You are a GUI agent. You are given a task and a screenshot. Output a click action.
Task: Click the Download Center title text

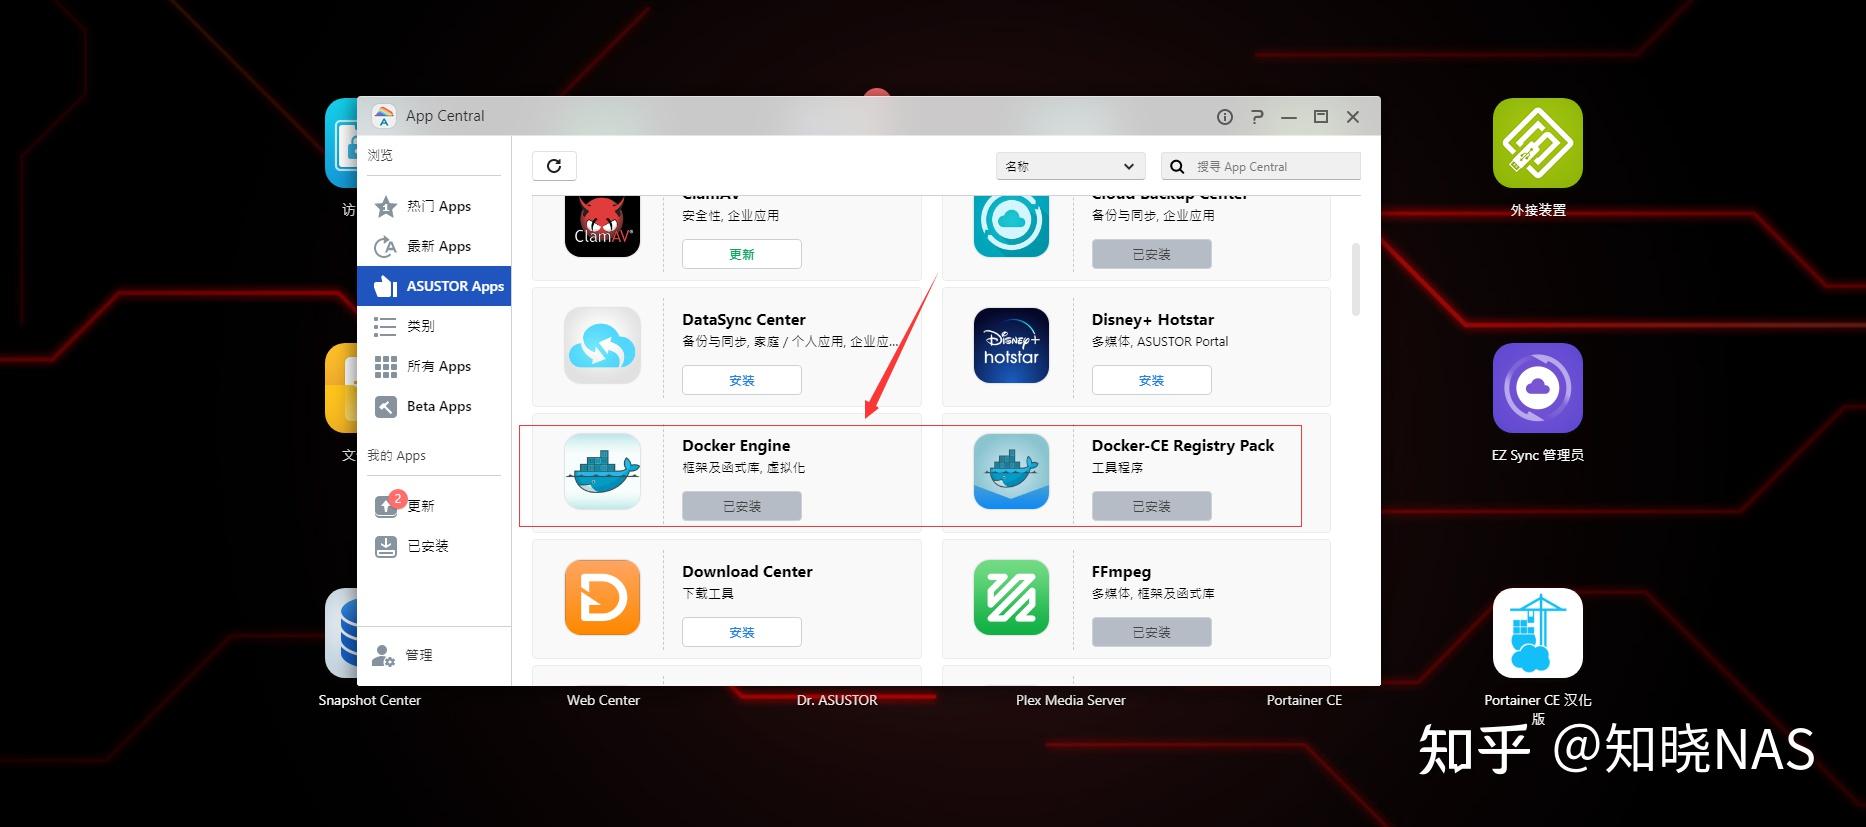click(747, 572)
